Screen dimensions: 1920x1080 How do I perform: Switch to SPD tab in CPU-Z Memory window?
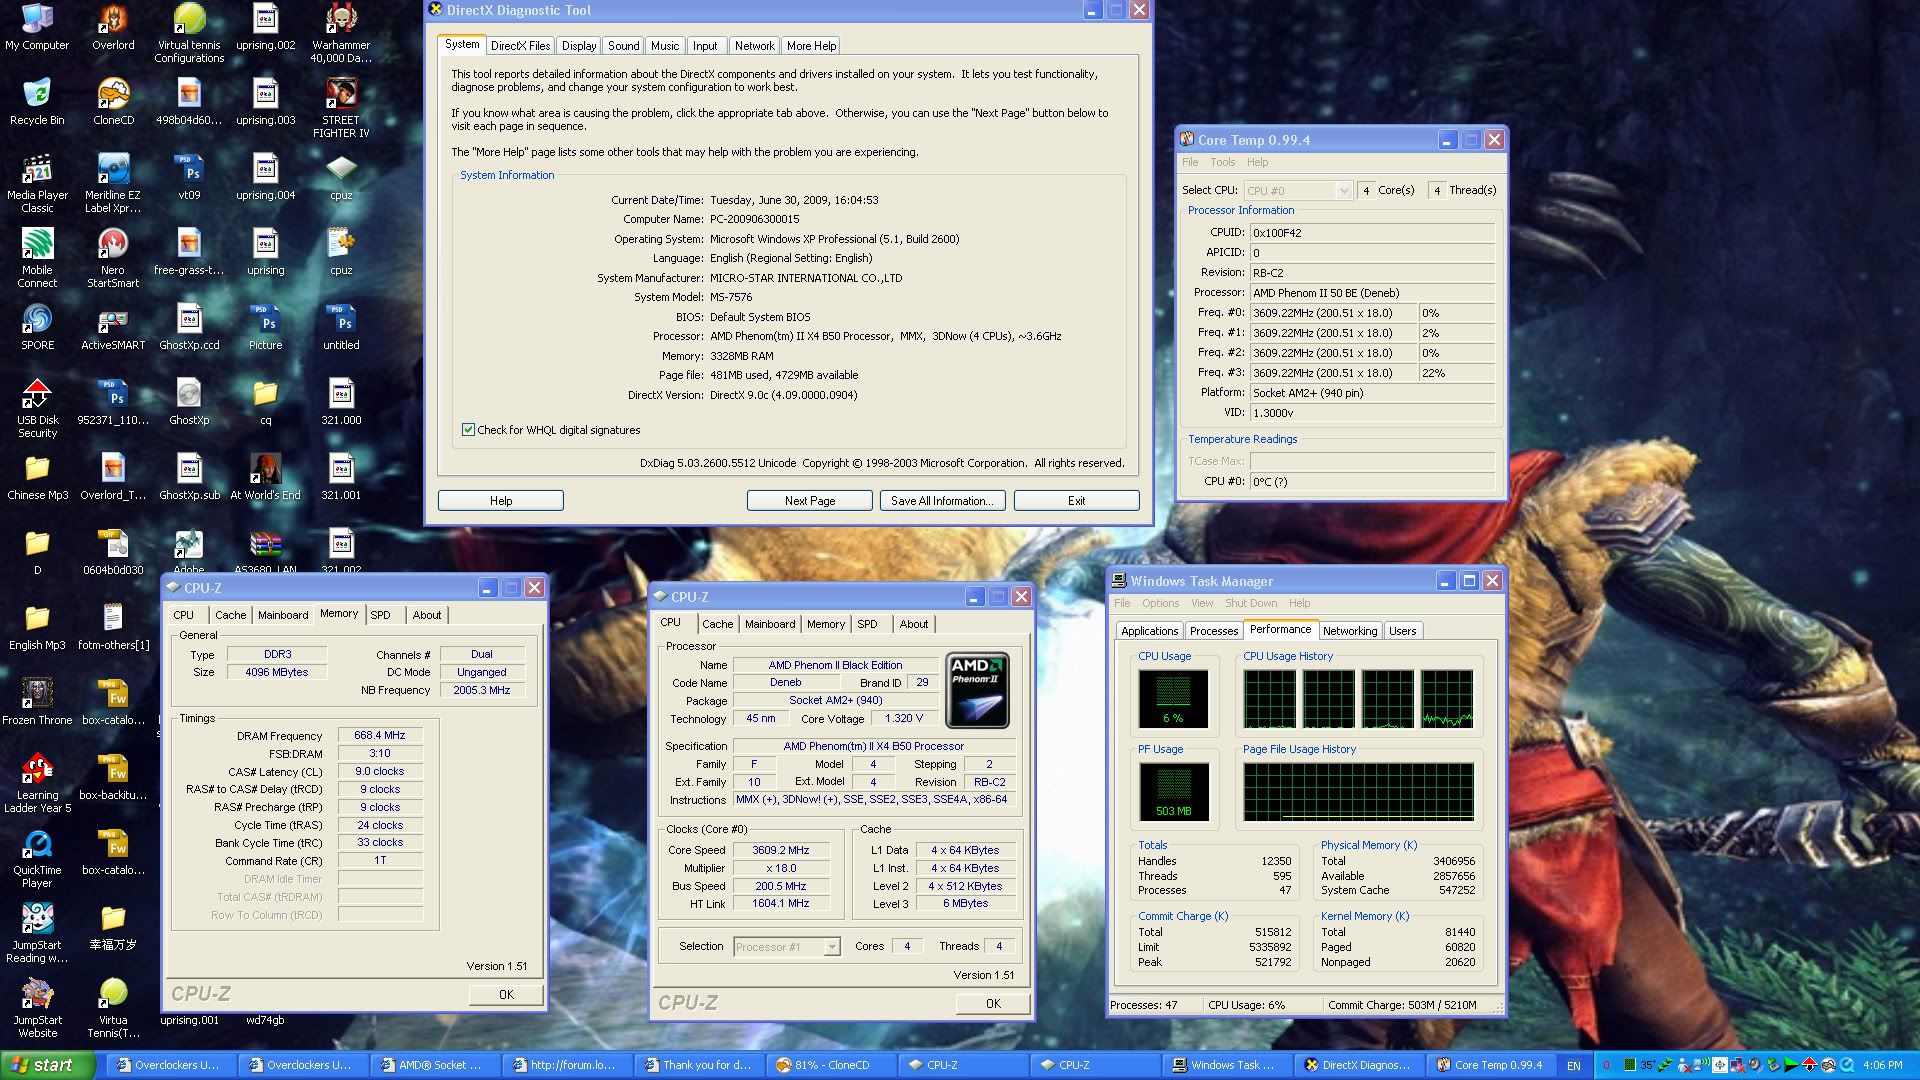381,615
